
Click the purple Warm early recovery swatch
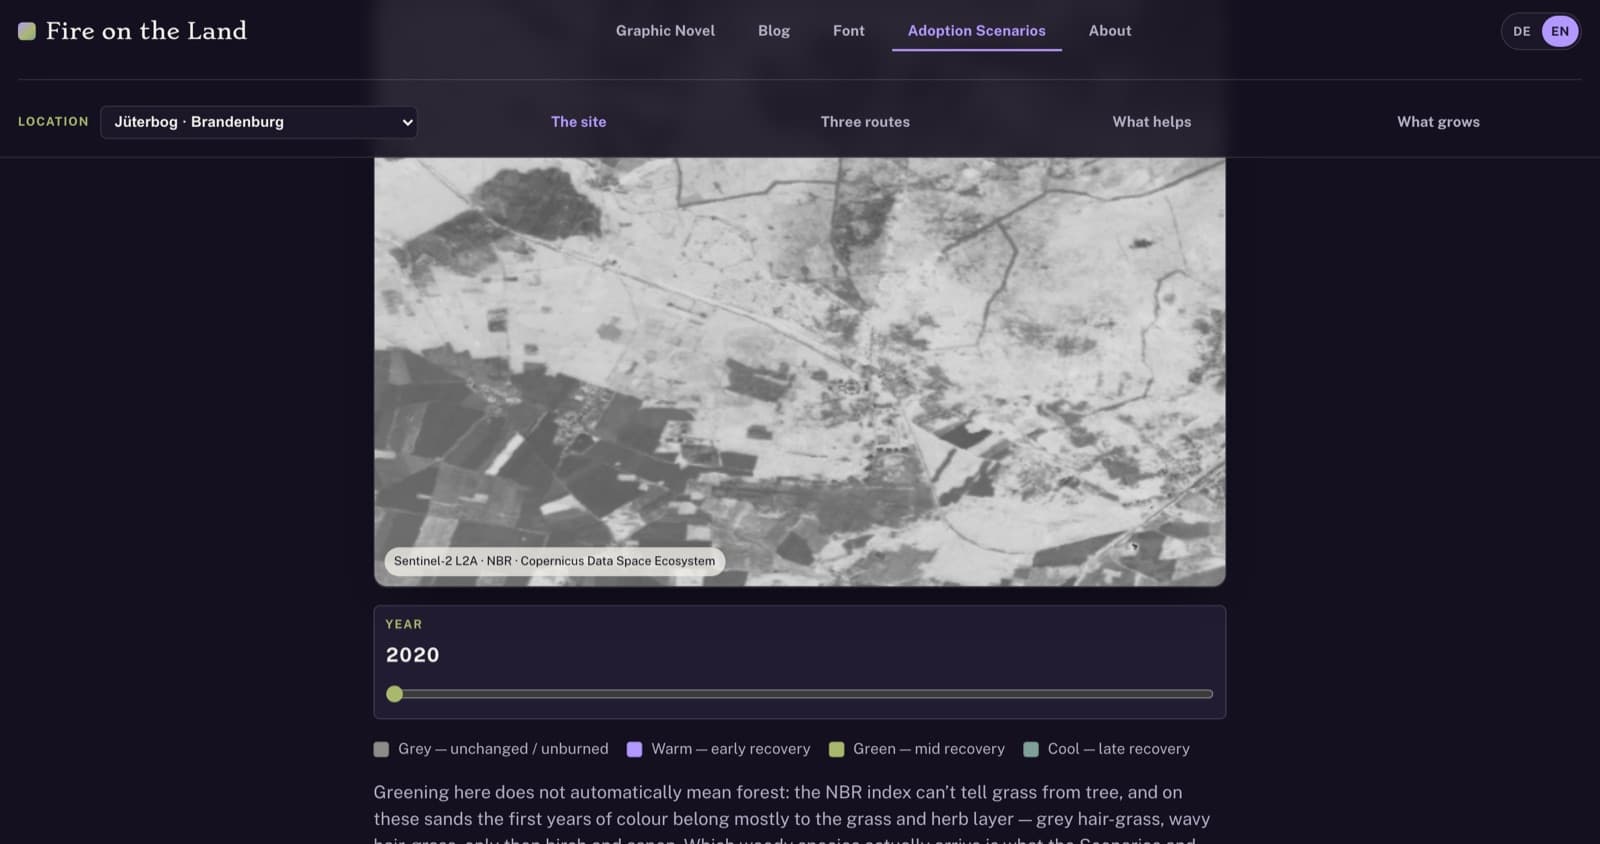click(634, 749)
